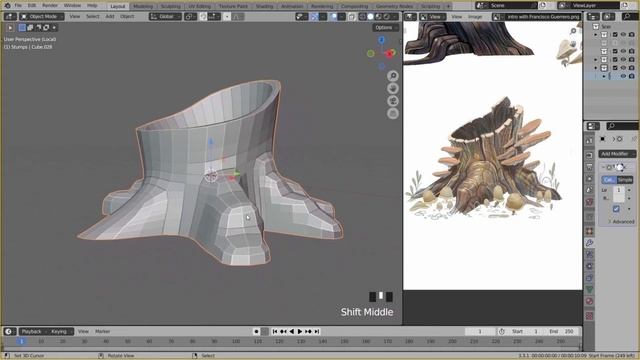Click the image editor zoom magnifier icon
640x360 pixels.
573,31
